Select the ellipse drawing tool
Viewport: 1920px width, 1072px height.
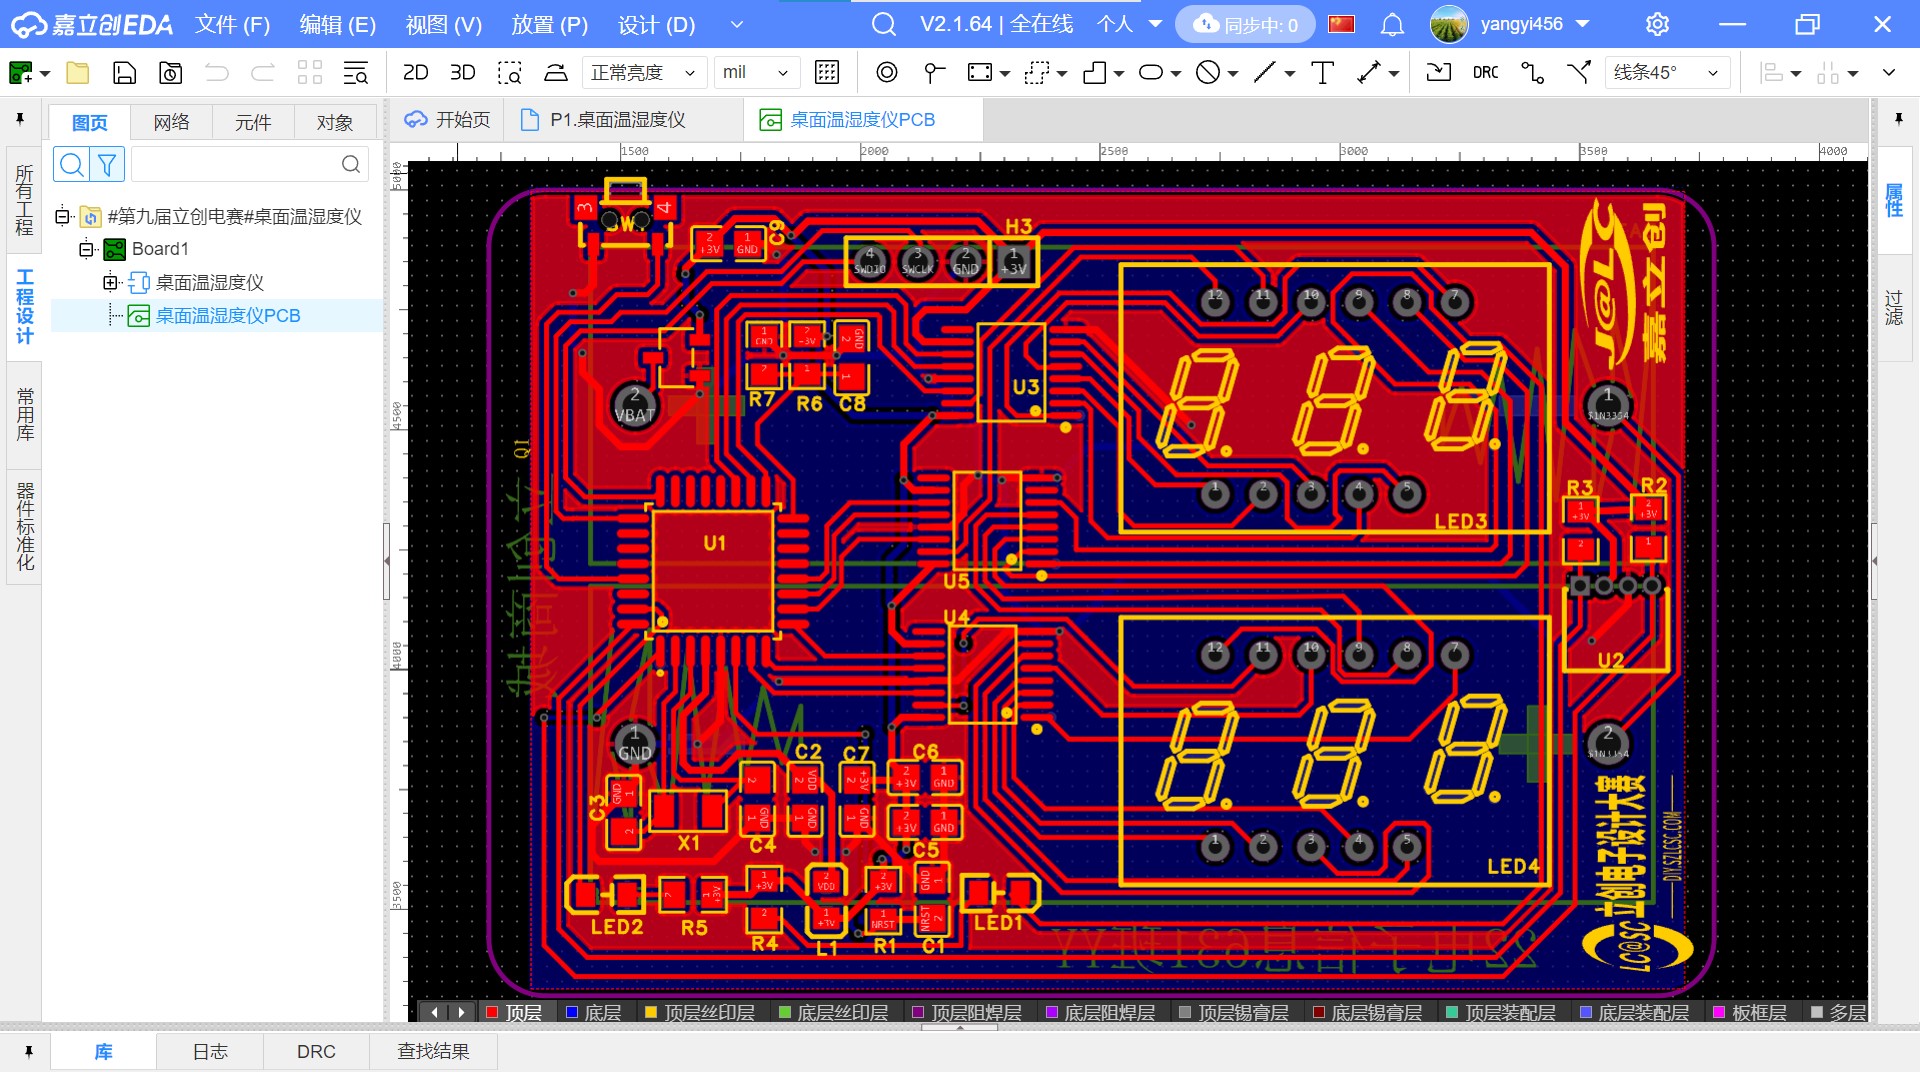(1151, 72)
